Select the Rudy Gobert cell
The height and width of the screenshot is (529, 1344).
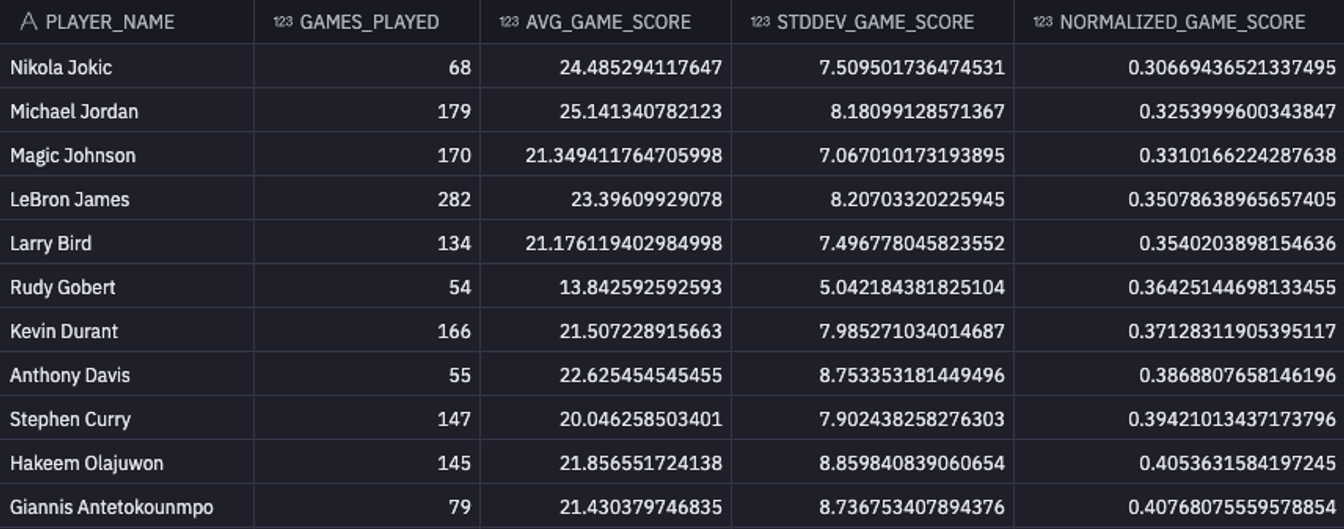click(126, 287)
